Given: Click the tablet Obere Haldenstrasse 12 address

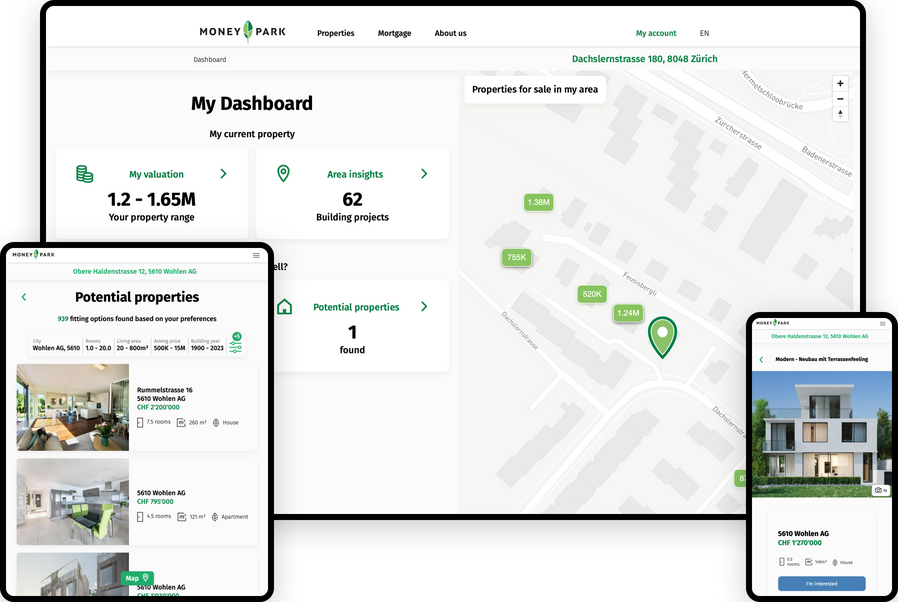Looking at the screenshot, I should [135, 272].
